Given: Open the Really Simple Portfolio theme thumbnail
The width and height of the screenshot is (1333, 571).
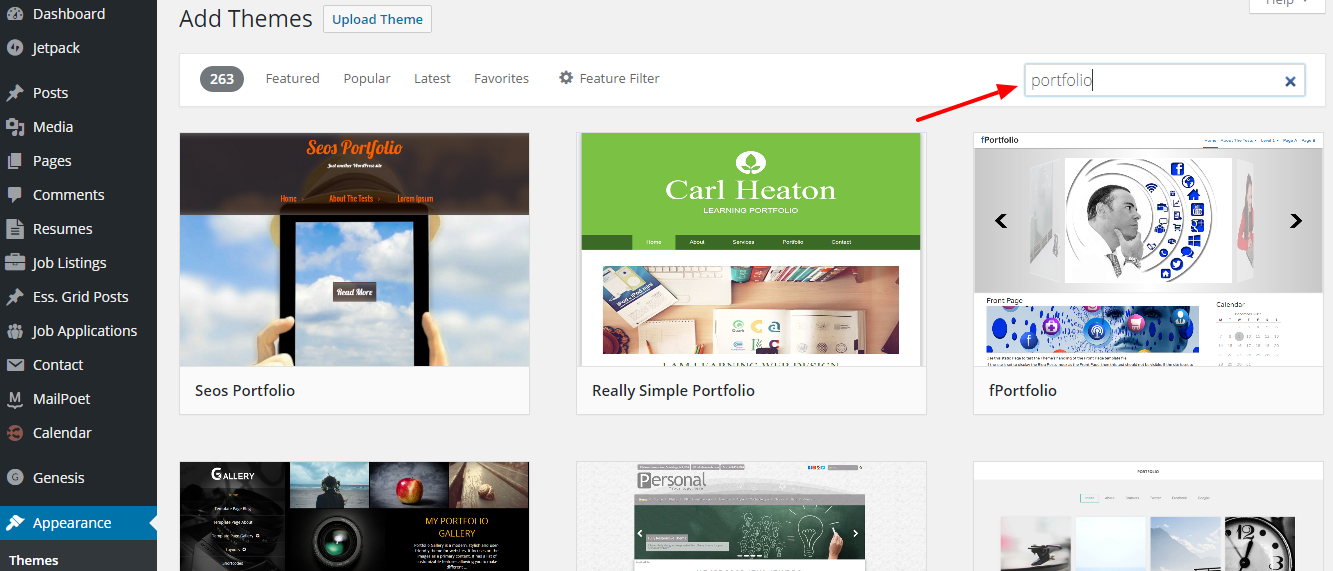Looking at the screenshot, I should (751, 249).
